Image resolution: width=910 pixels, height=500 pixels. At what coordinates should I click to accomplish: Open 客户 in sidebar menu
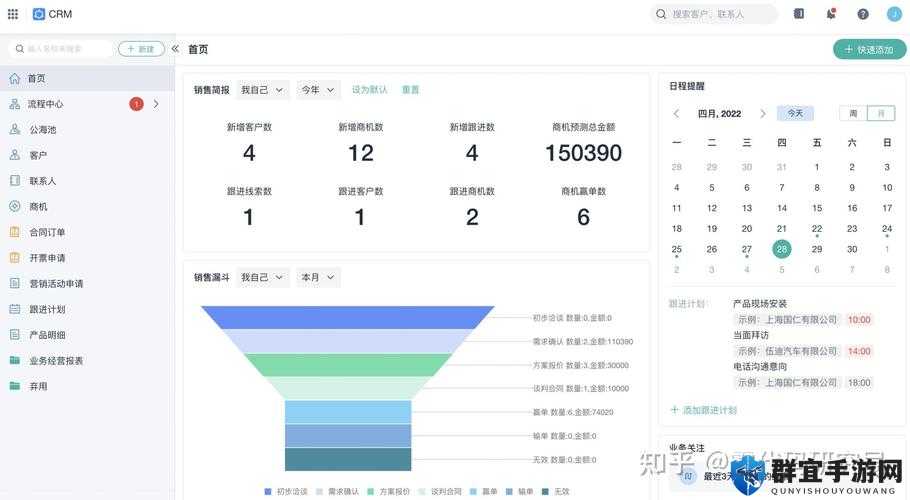[87, 155]
